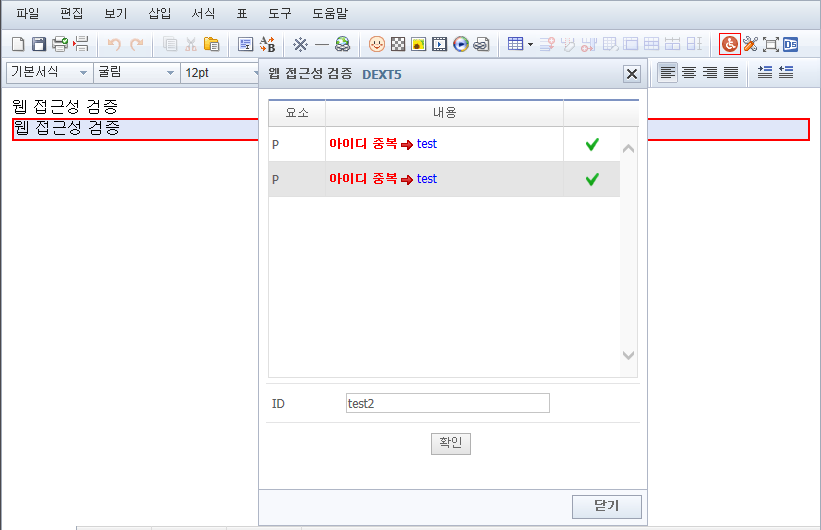This screenshot has height=530, width=821.
Task: Toggle full screen with the expand icon
Action: point(770,44)
